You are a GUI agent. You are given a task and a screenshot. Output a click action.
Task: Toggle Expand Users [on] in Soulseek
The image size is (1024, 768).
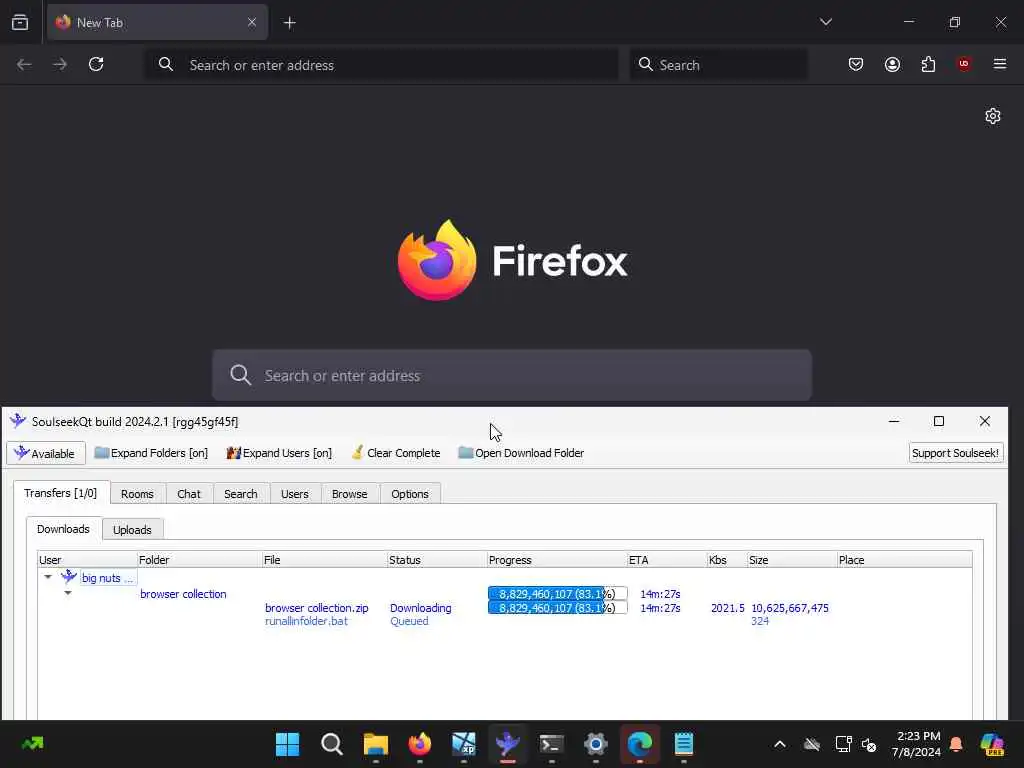click(279, 453)
